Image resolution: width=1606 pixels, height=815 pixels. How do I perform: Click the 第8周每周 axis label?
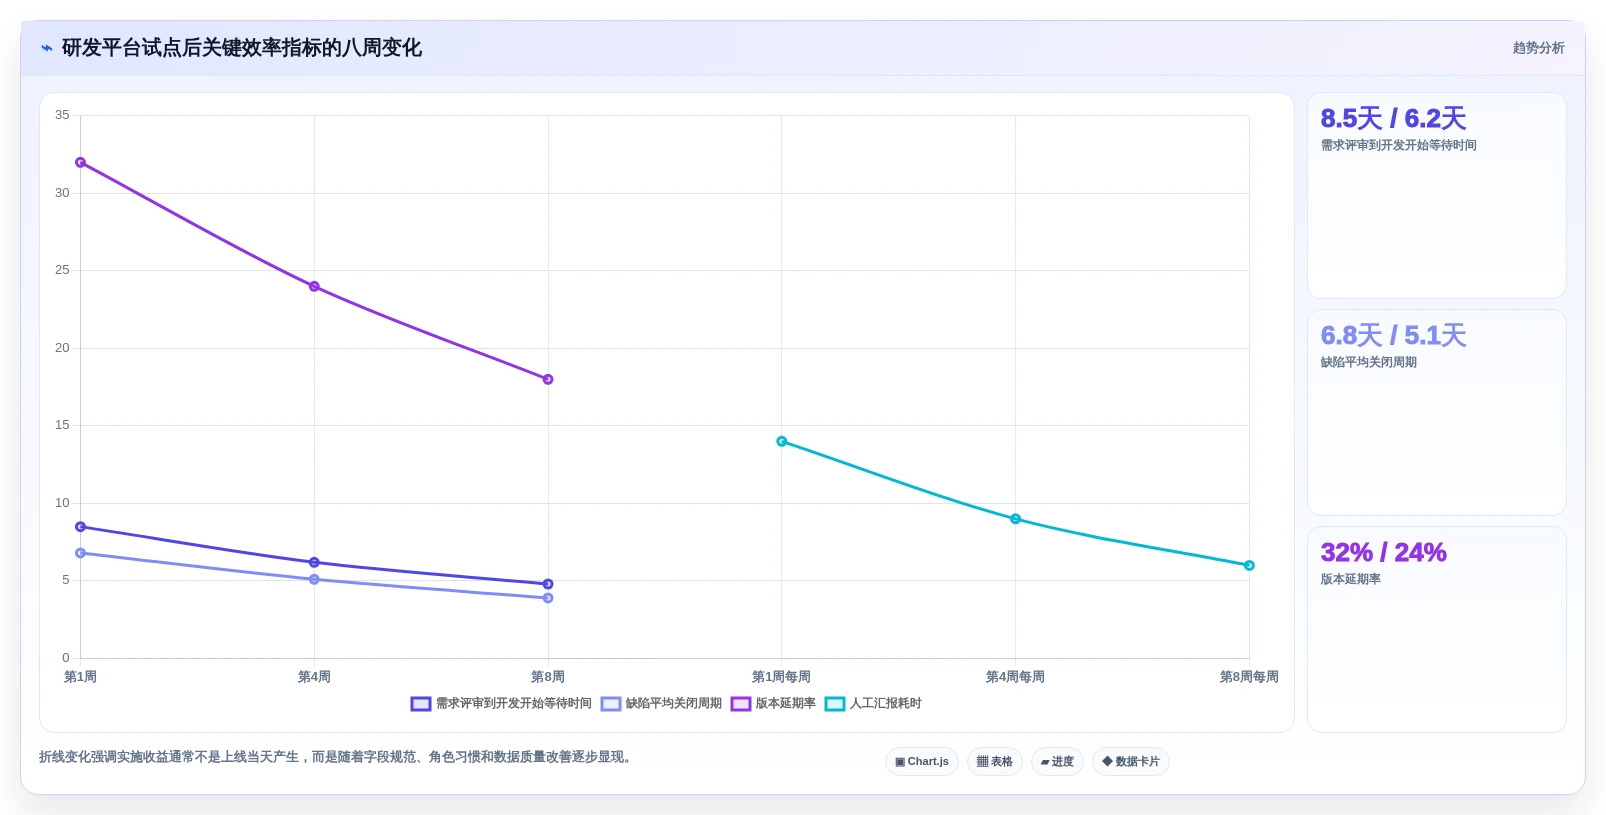click(x=1249, y=677)
